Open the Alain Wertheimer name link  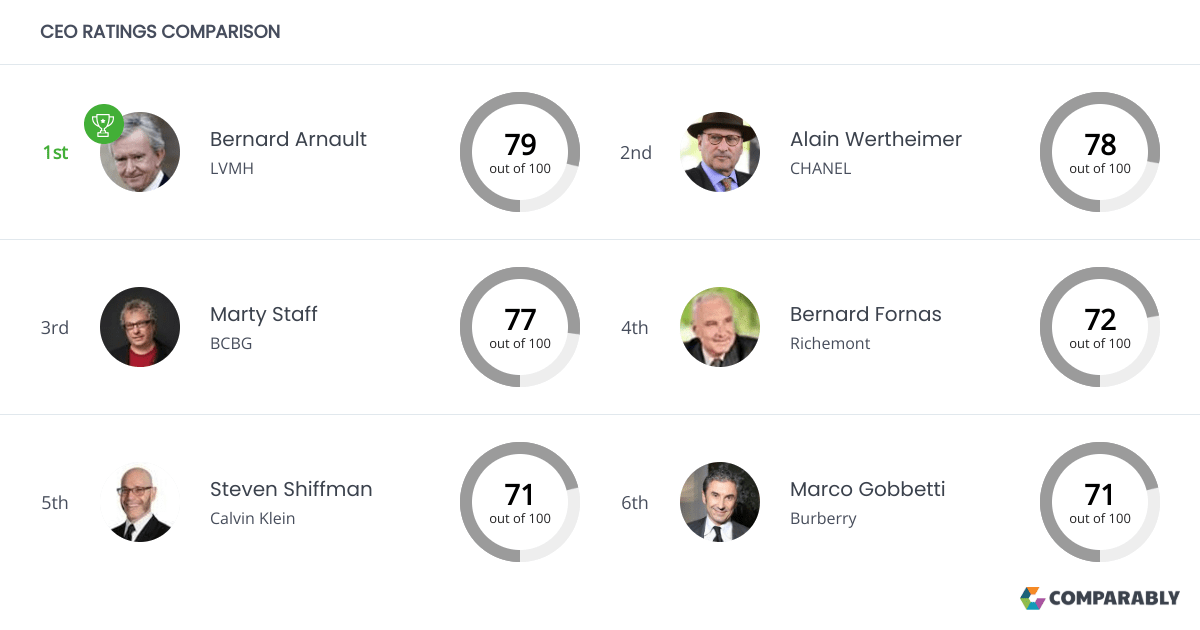875,139
